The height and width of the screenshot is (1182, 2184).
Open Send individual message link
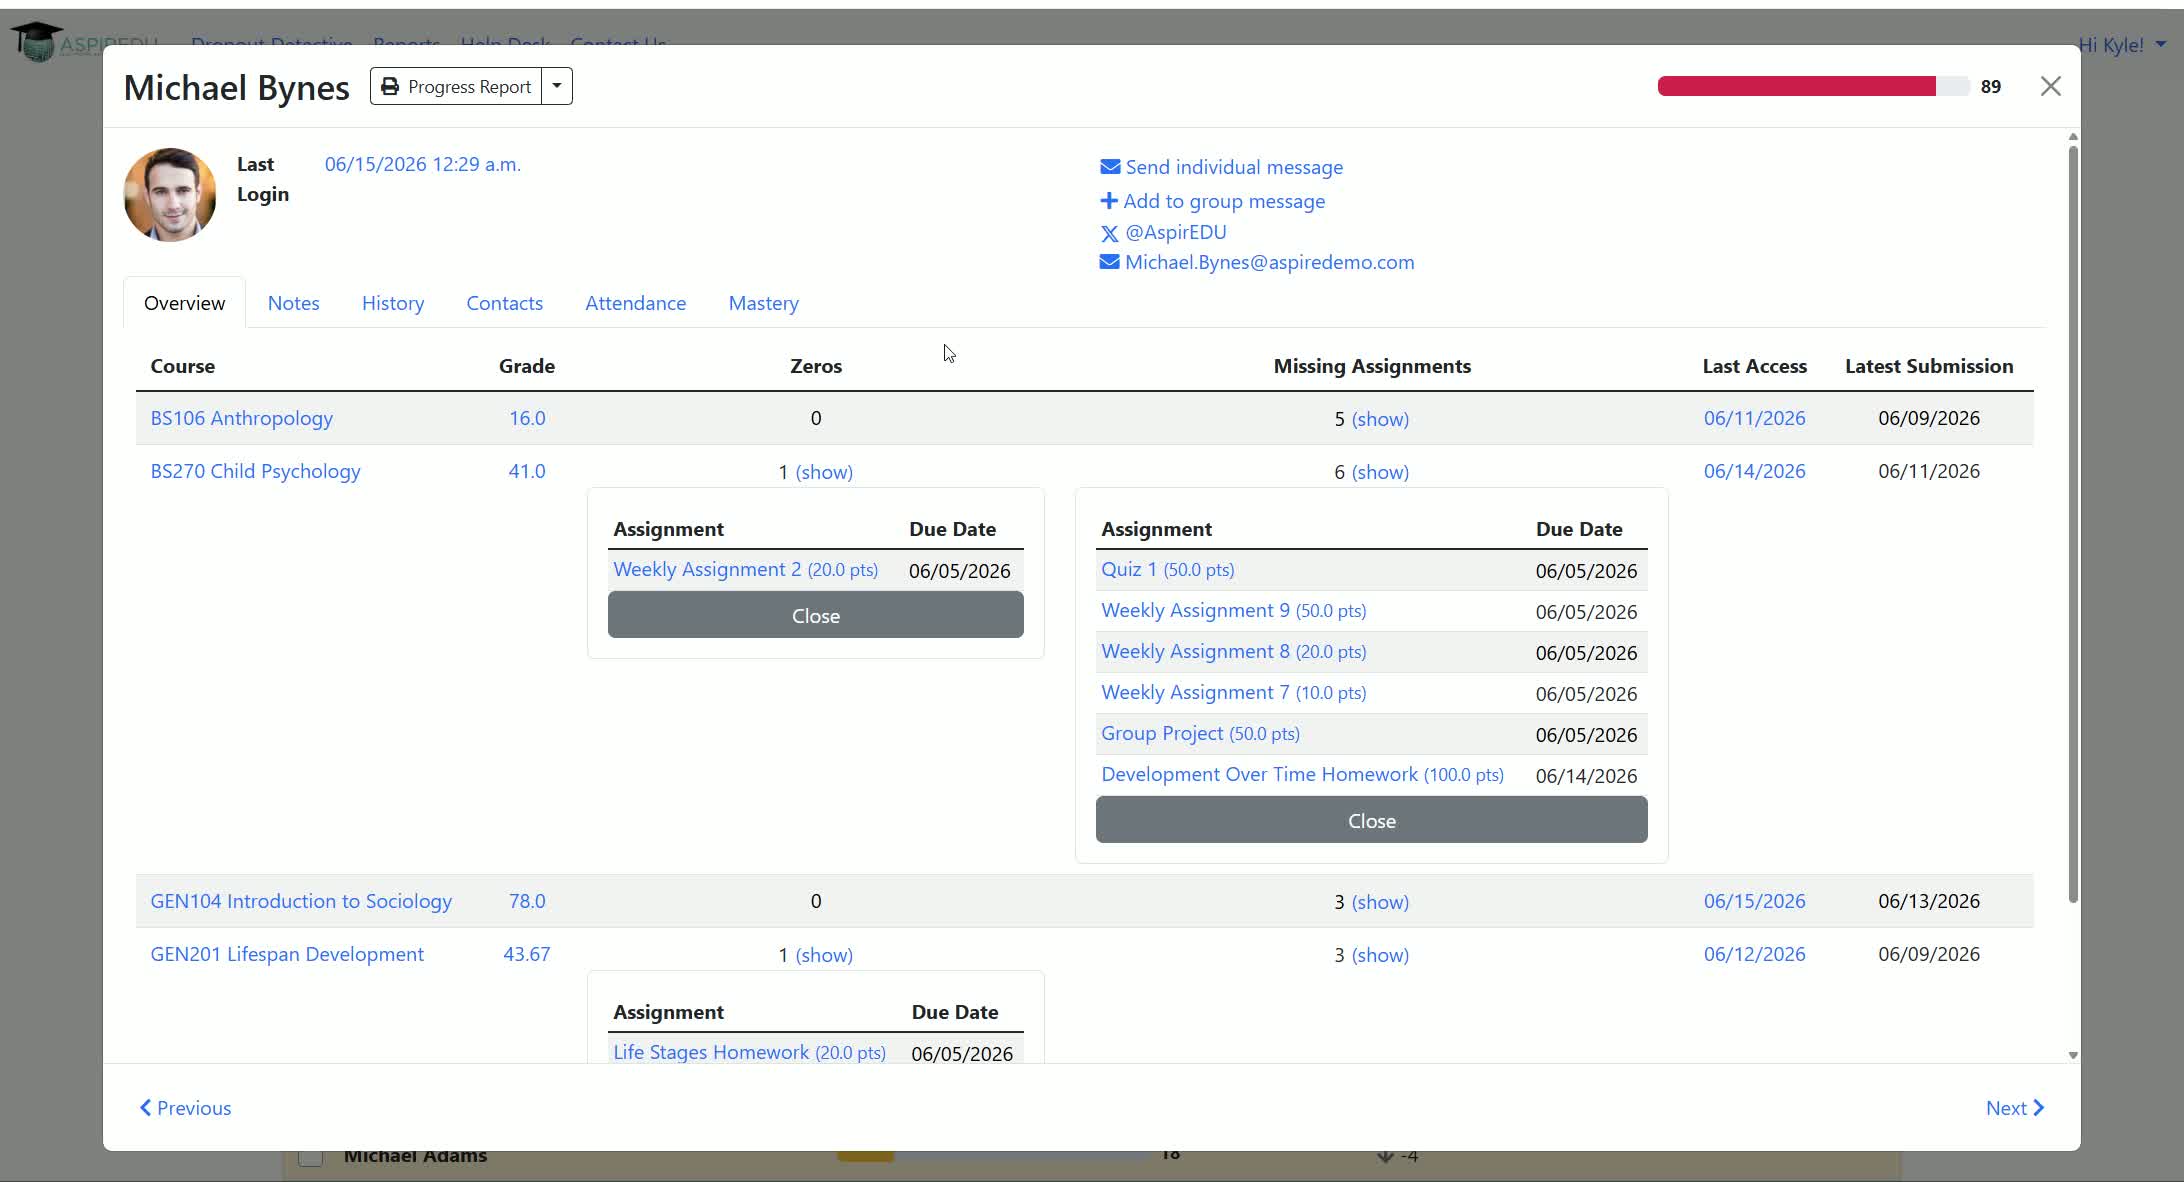[1234, 167]
